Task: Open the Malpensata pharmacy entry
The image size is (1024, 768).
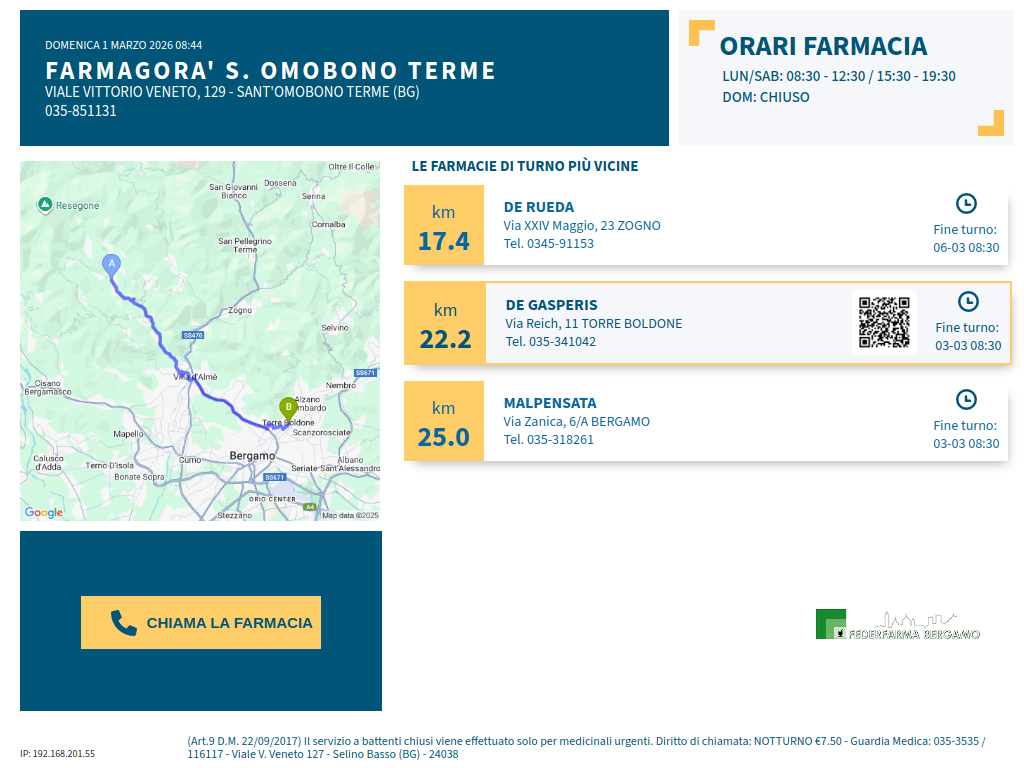Action: (x=550, y=403)
